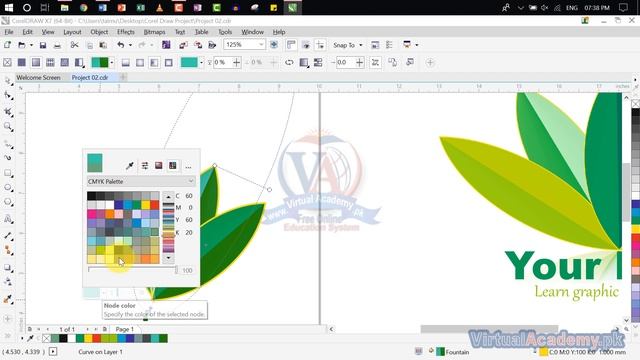Add new document tab plus button
640x360 pixels.
(x=123, y=77)
